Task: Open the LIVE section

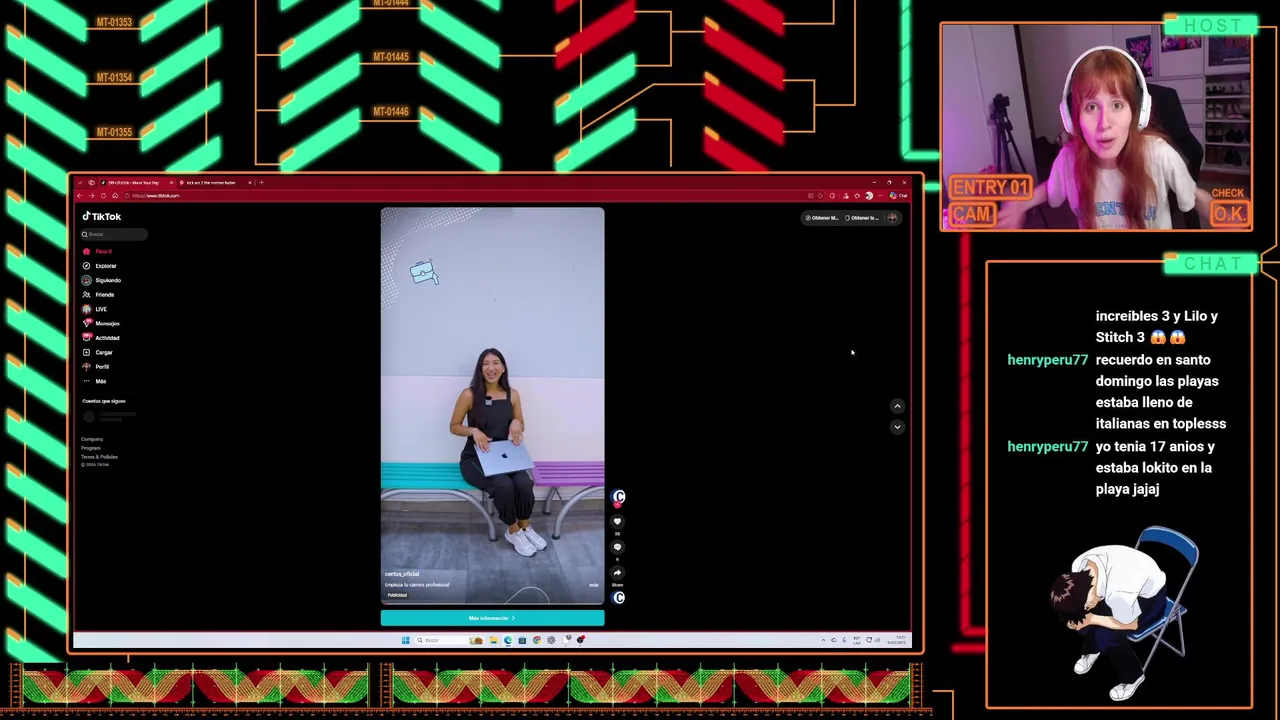Action: 95,309
